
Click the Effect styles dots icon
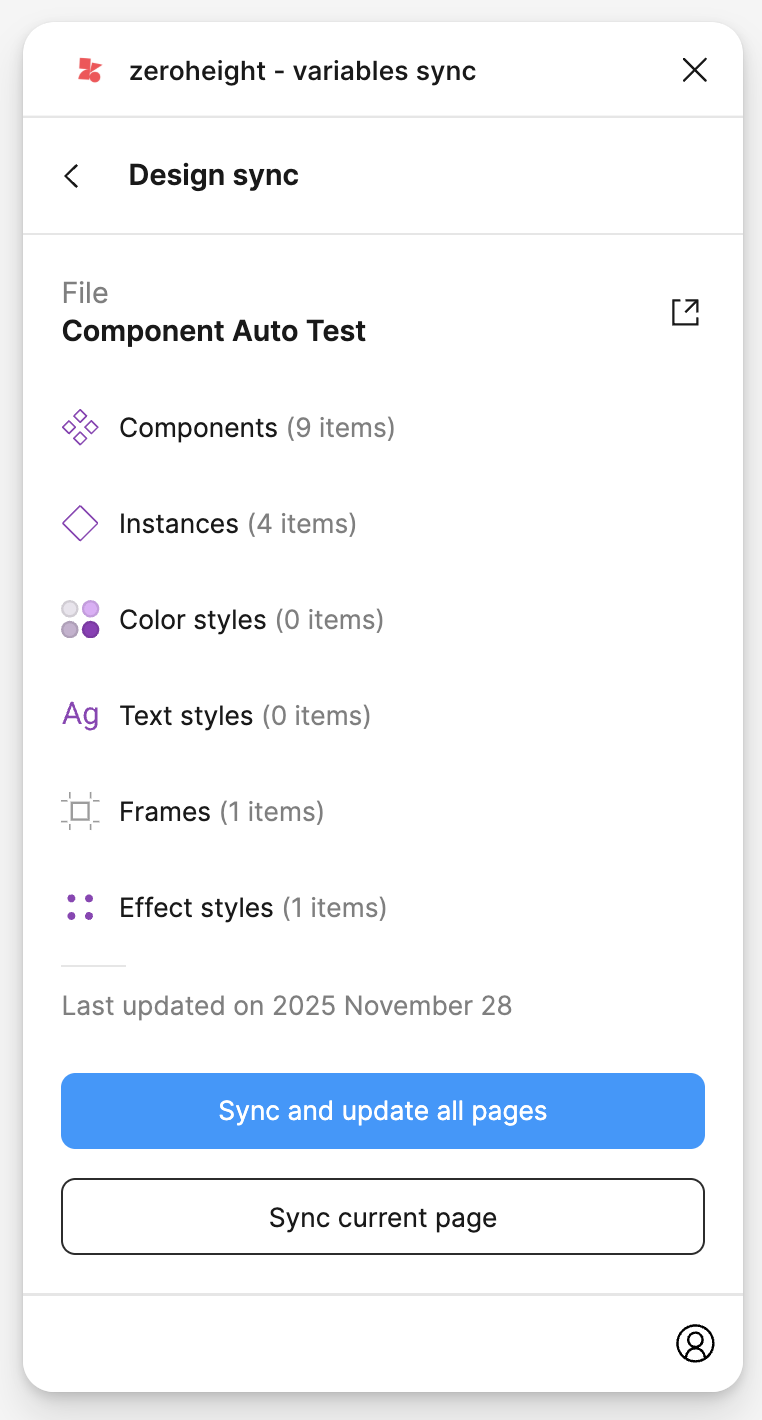[x=80, y=908]
